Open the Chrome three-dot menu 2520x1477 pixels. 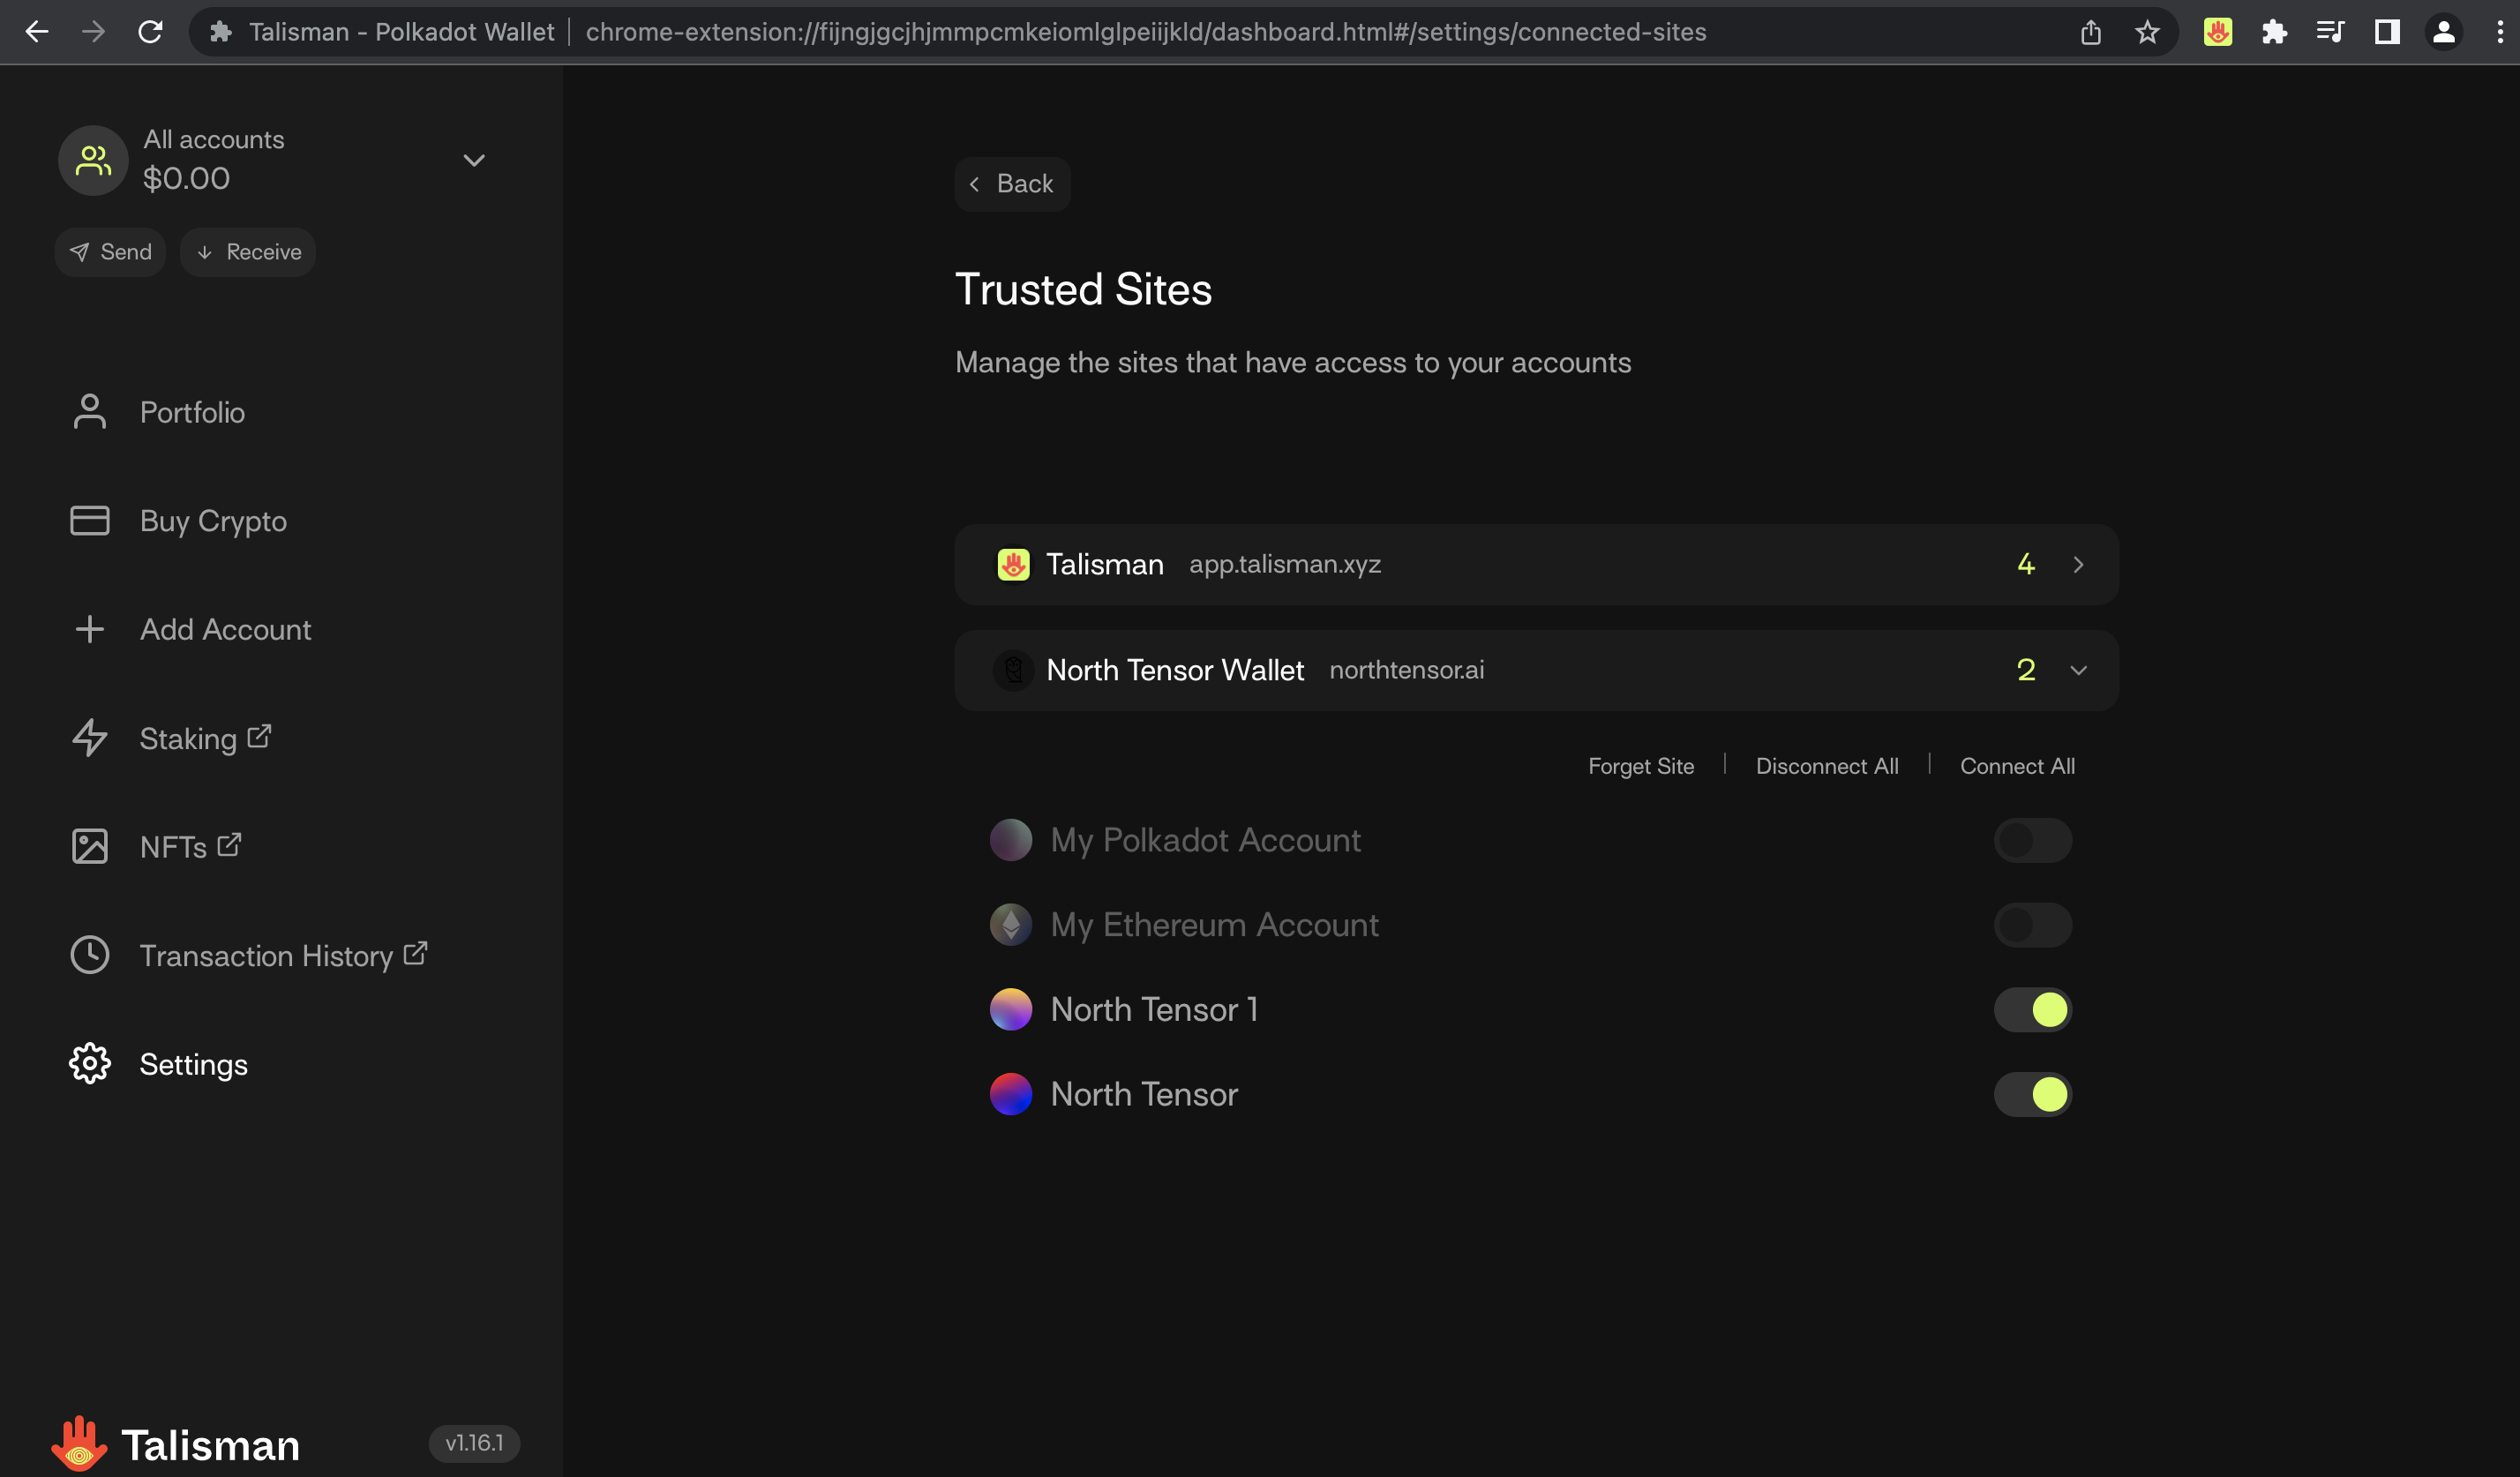pos(2500,32)
